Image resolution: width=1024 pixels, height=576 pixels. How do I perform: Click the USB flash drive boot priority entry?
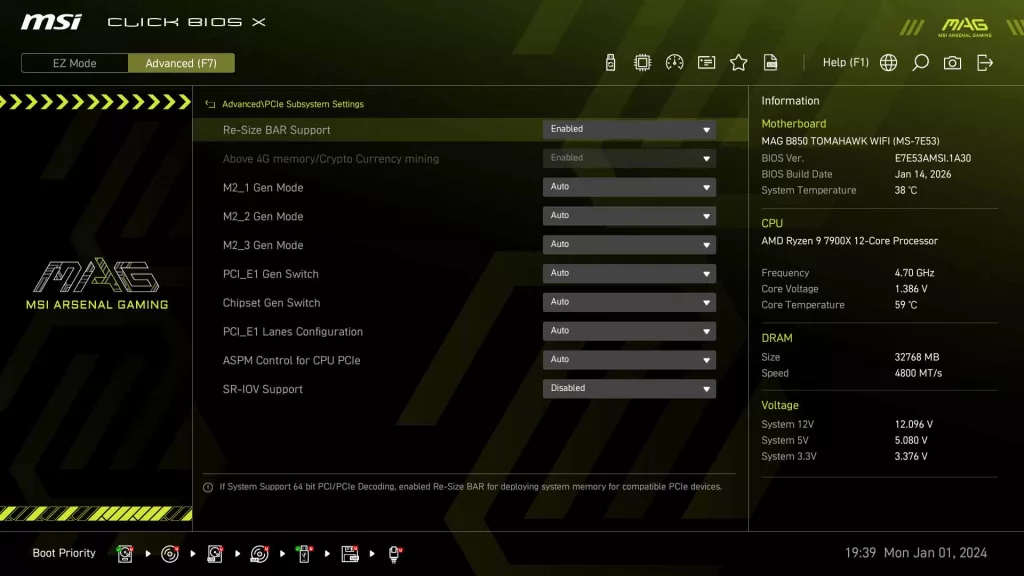[303, 553]
